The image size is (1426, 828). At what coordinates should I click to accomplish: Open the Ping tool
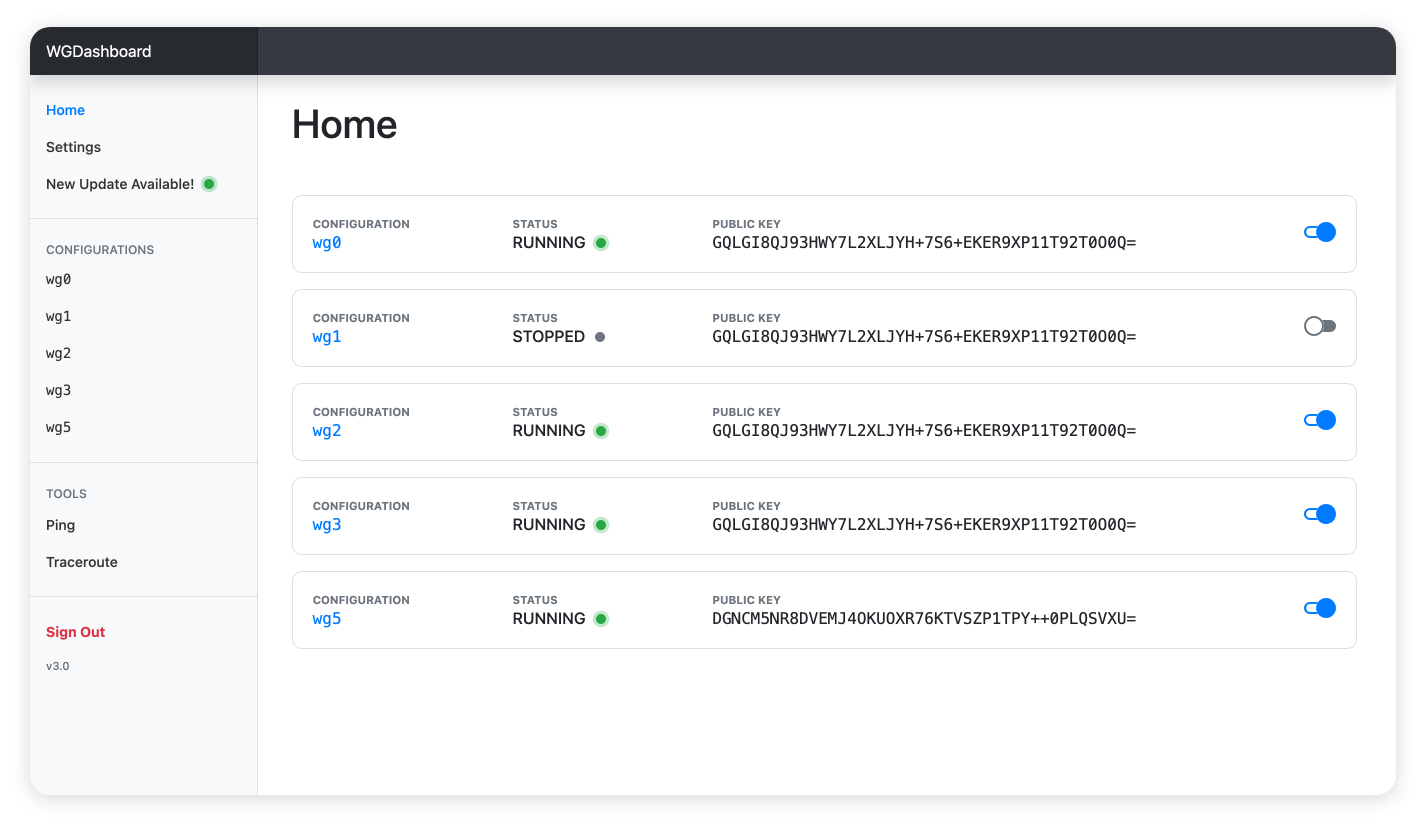[x=60, y=525]
